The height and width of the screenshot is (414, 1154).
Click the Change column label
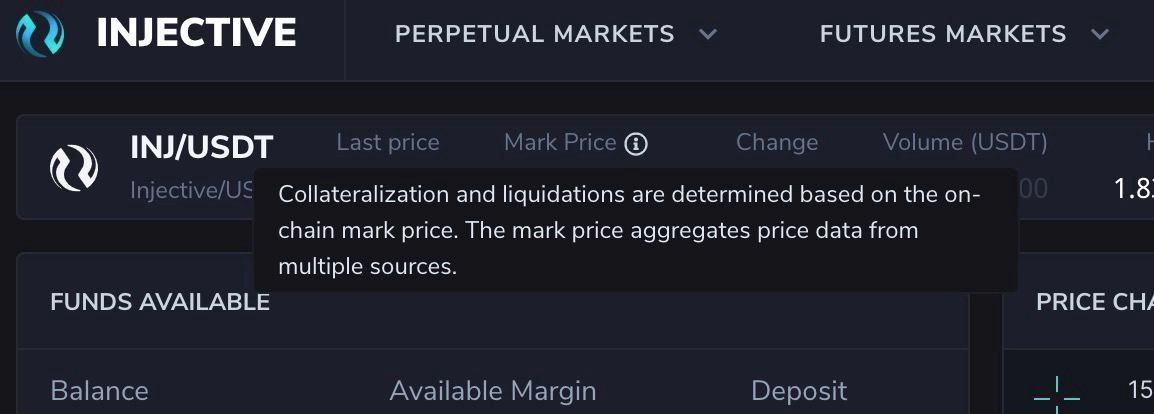777,143
